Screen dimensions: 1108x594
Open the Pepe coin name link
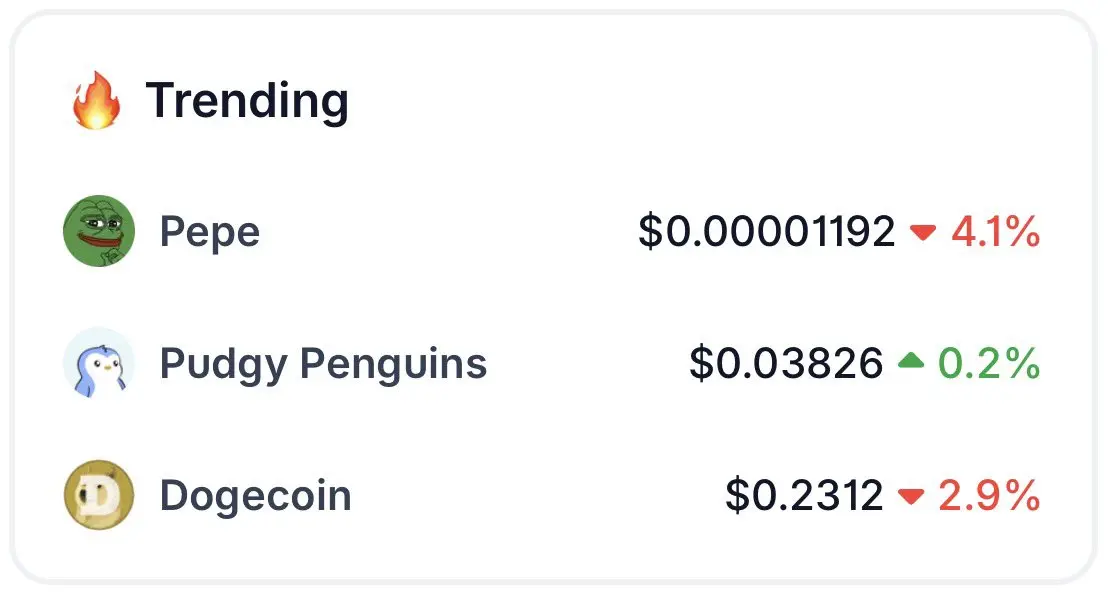[210, 232]
